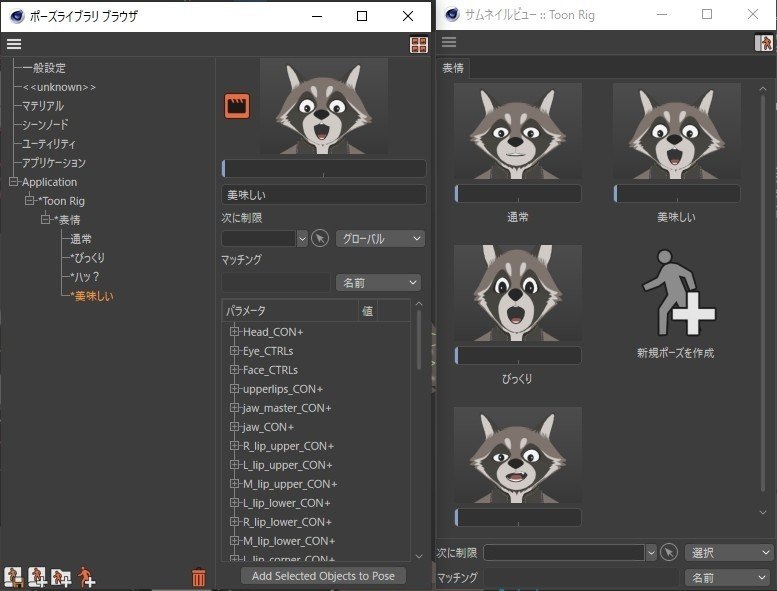Viewport: 777px width, 591px height.
Task: Expand the Eye_CTRLs parameter
Action: tap(234, 351)
